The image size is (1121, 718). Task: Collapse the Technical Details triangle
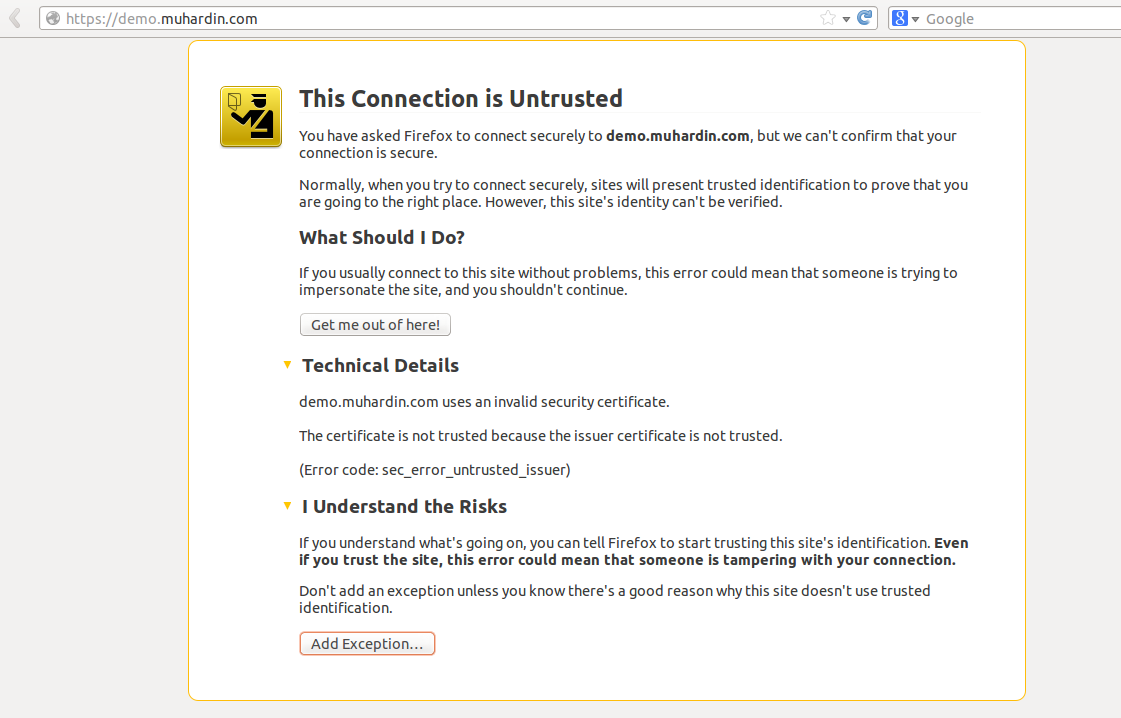click(x=287, y=365)
